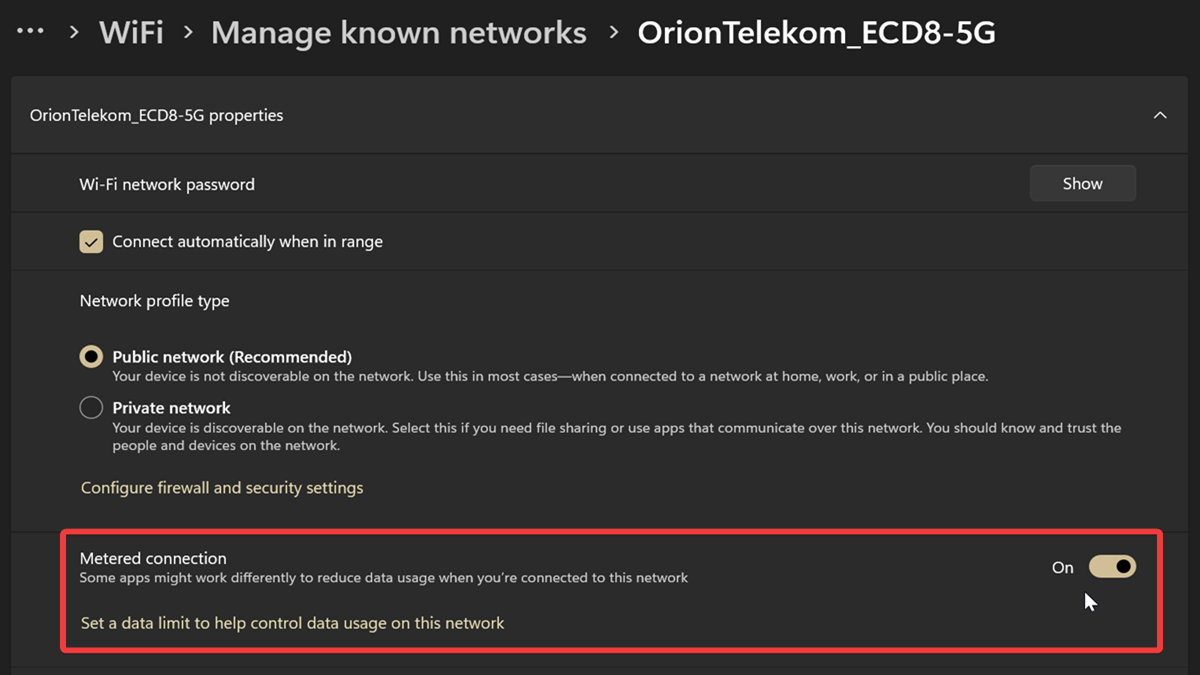1200x675 pixels.
Task: Turn off the Metered connection toggle
Action: (x=1112, y=567)
